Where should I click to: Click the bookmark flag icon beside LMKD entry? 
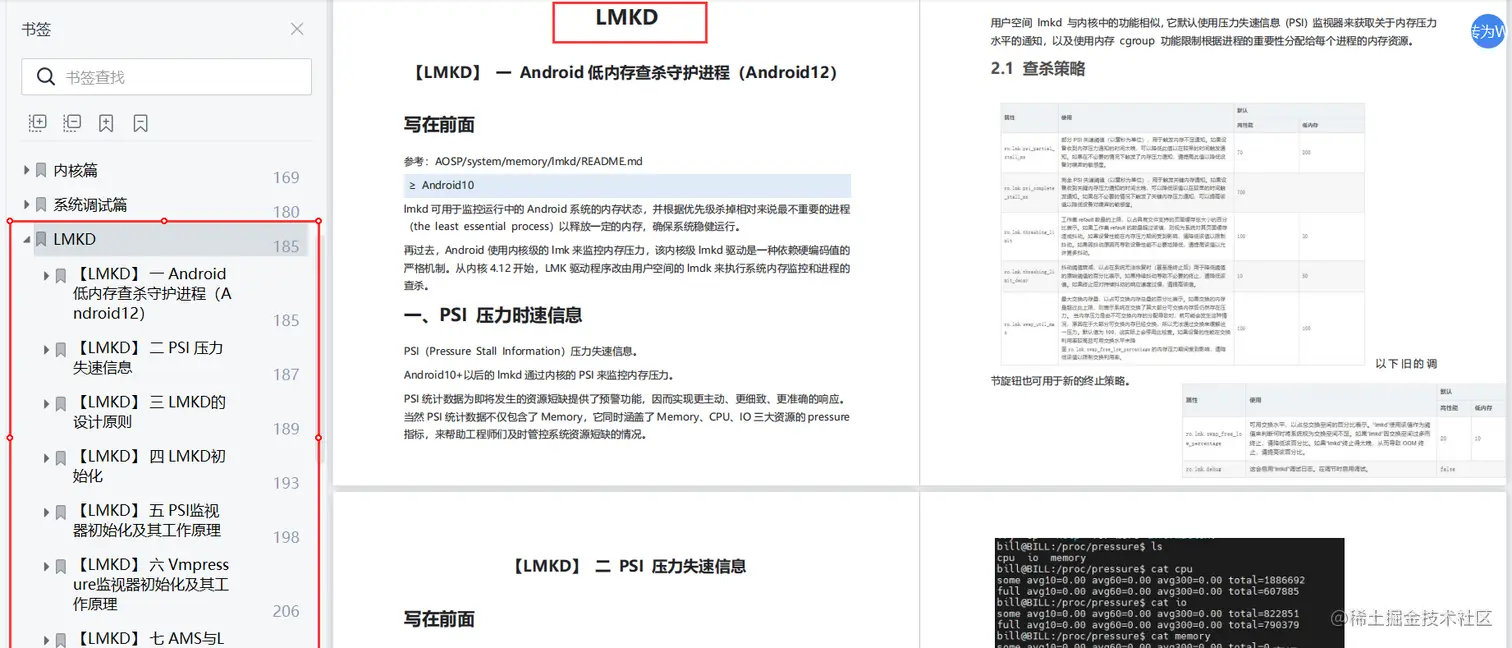tap(40, 239)
